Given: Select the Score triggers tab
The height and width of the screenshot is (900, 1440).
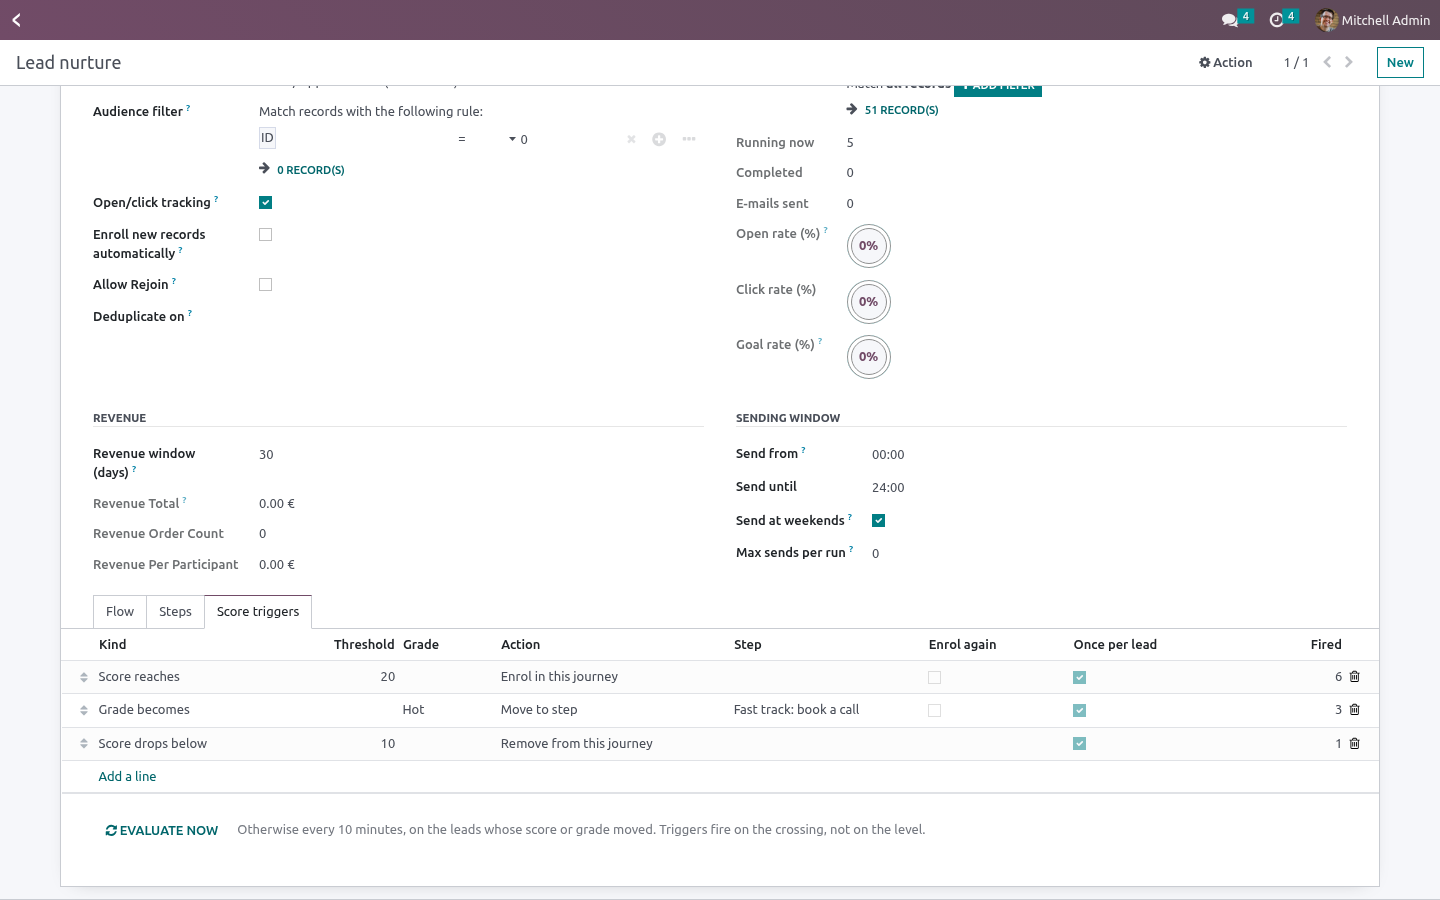Looking at the screenshot, I should pyautogui.click(x=258, y=611).
